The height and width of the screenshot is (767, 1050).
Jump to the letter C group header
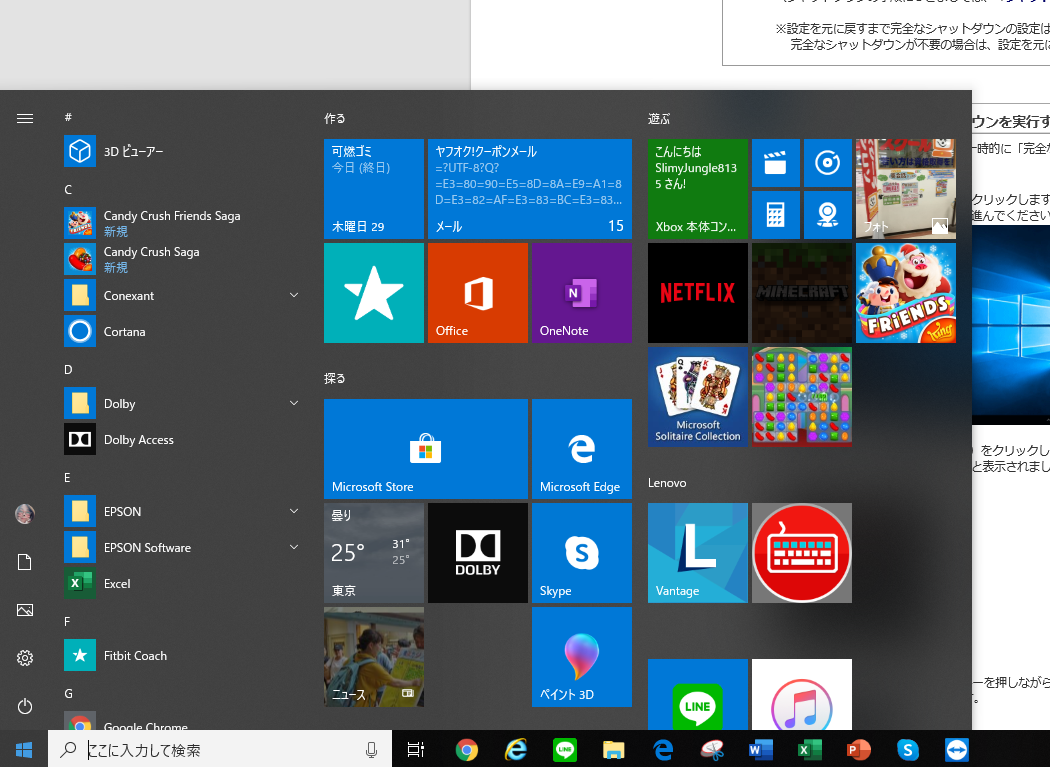point(68,190)
